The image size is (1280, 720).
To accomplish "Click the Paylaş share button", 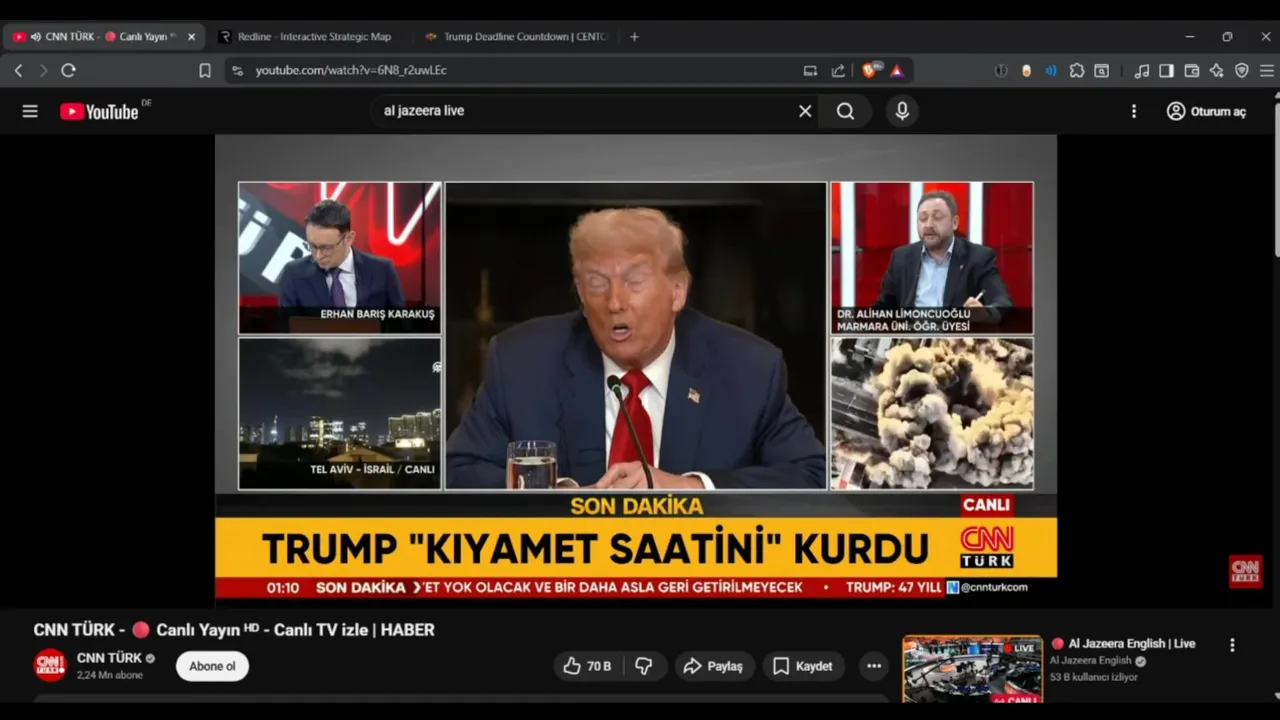I will click(713, 666).
